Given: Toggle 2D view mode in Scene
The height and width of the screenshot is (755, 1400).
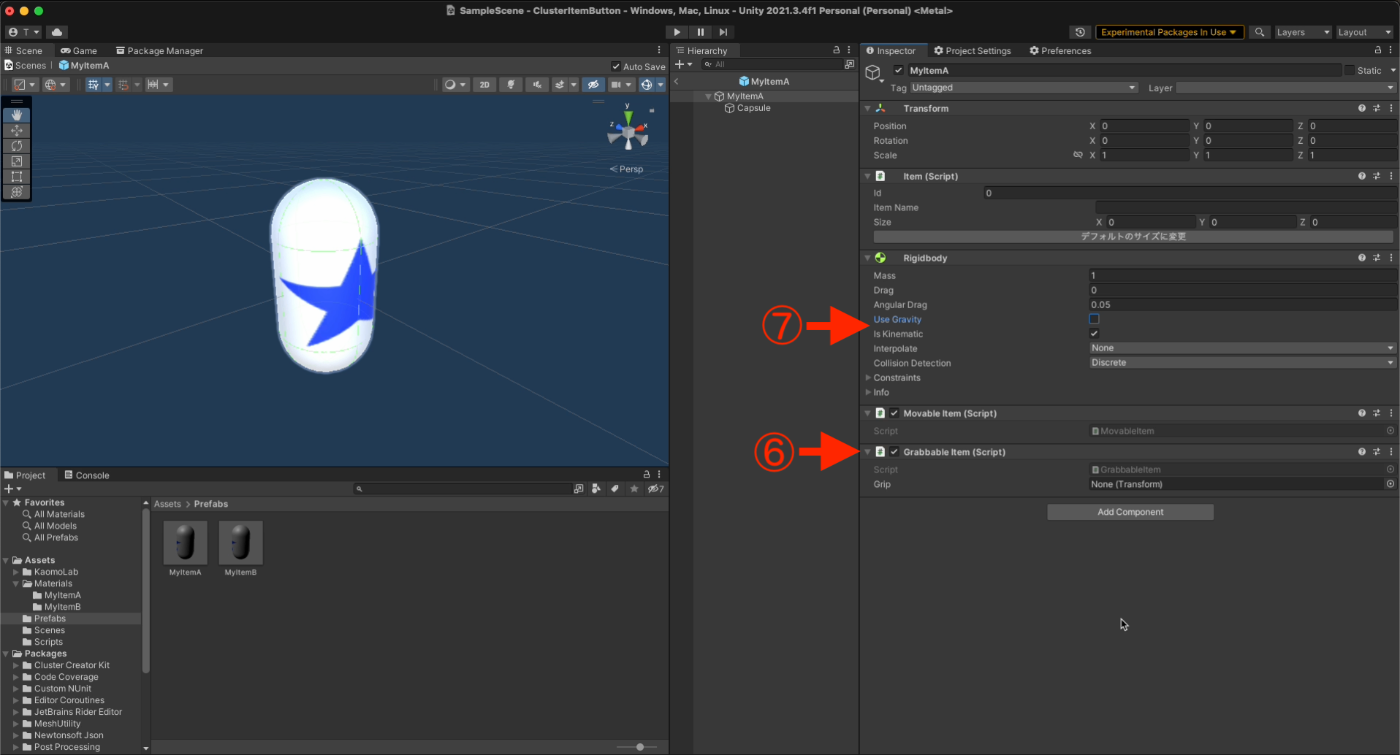Looking at the screenshot, I should (x=484, y=85).
